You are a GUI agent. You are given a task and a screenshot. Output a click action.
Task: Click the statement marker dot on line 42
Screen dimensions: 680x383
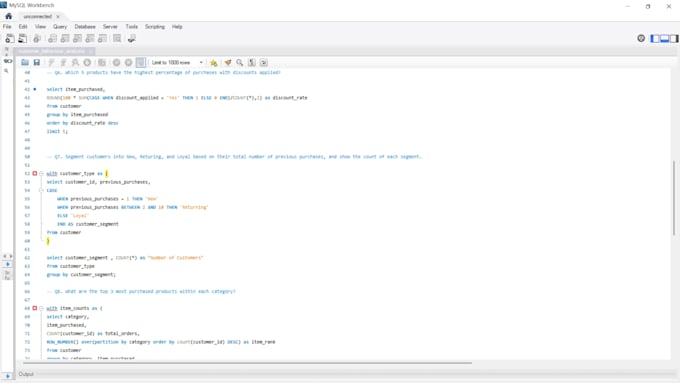35,89
